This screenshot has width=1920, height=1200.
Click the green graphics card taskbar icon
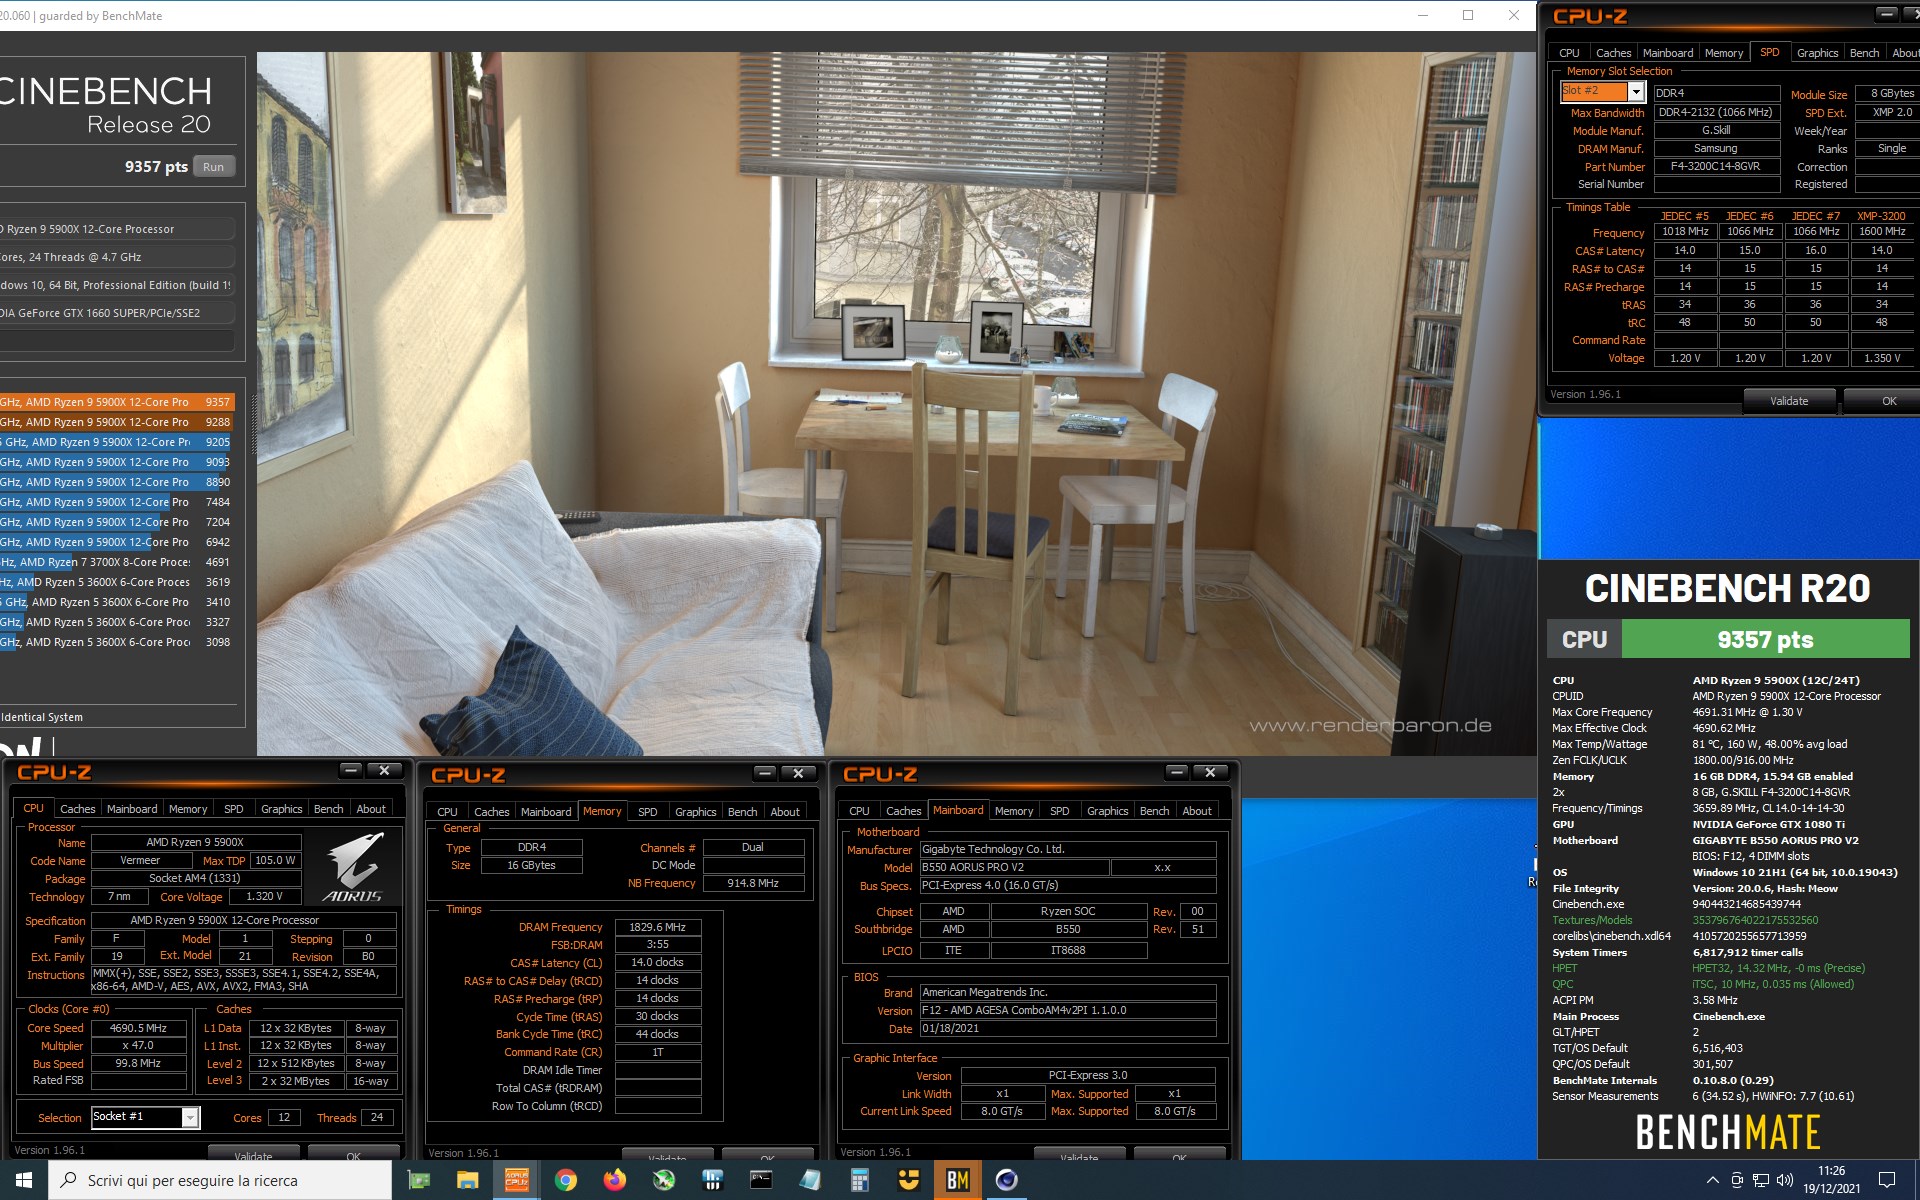tap(418, 1180)
